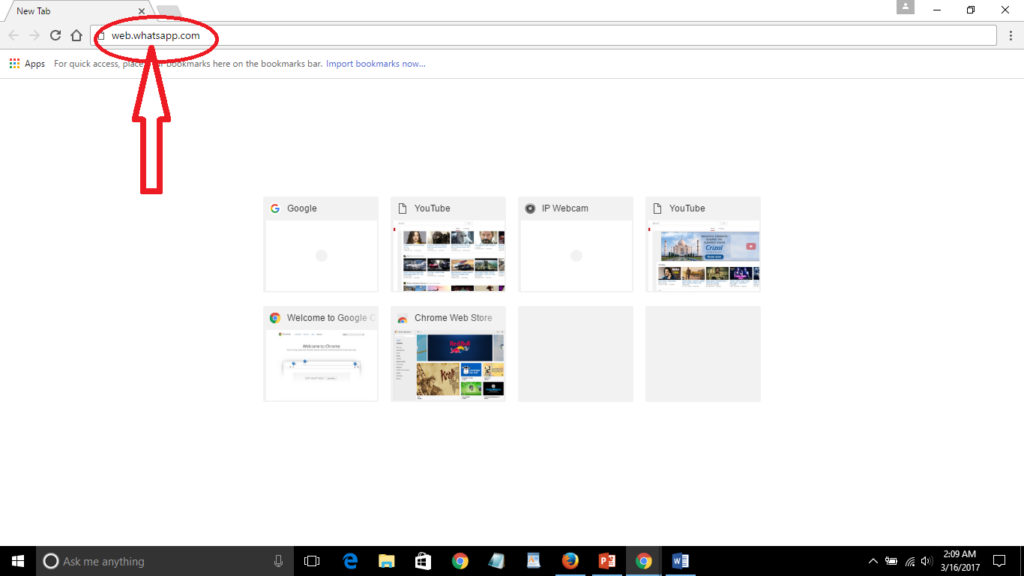Open the Apps bookmark shortcut
This screenshot has width=1024, height=576.
pos(27,63)
